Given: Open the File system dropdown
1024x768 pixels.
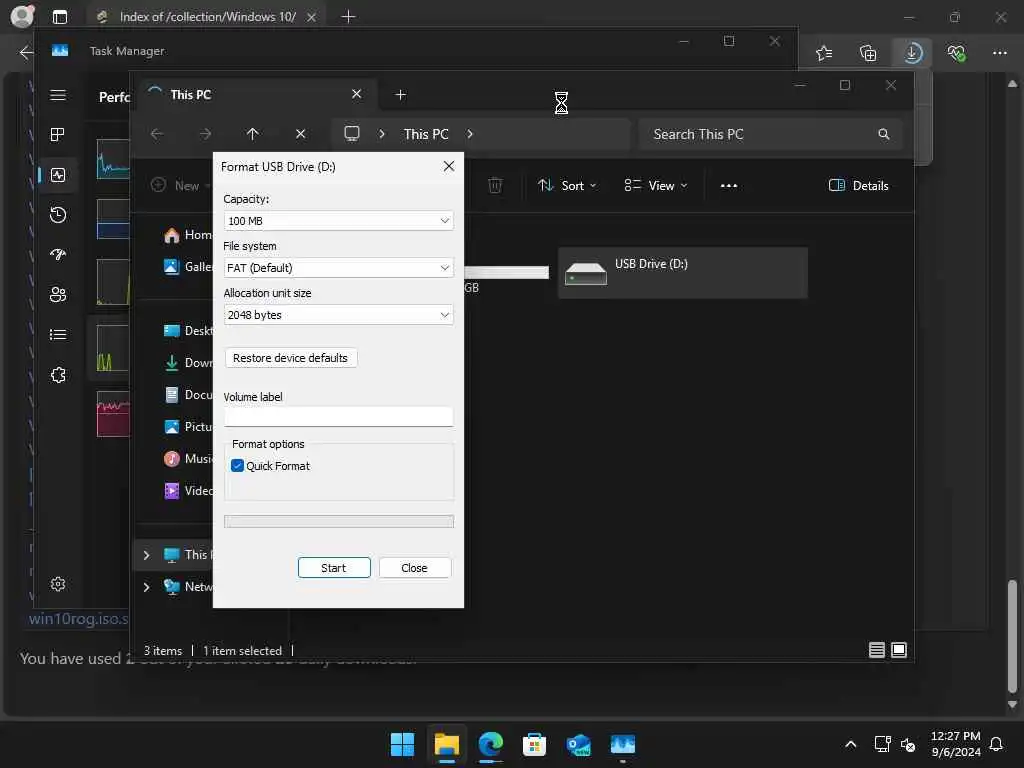Looking at the screenshot, I should tap(338, 268).
